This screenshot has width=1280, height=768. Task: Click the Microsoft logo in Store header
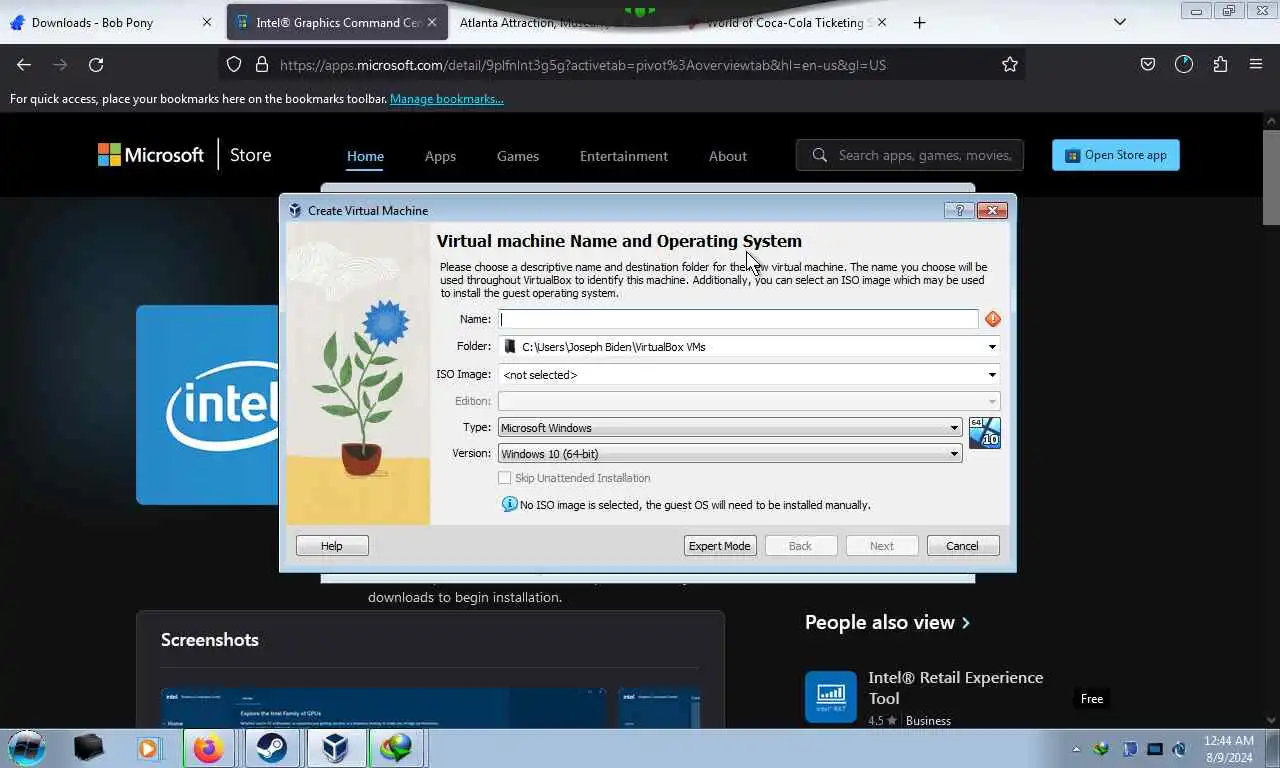(x=151, y=155)
